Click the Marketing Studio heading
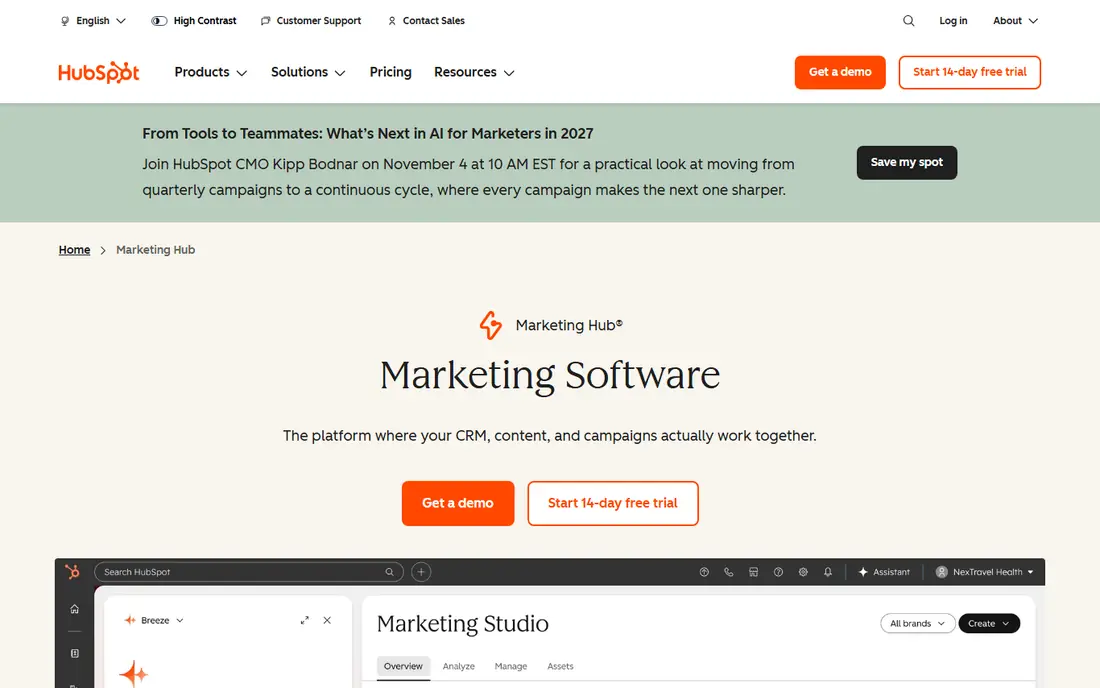 point(463,623)
